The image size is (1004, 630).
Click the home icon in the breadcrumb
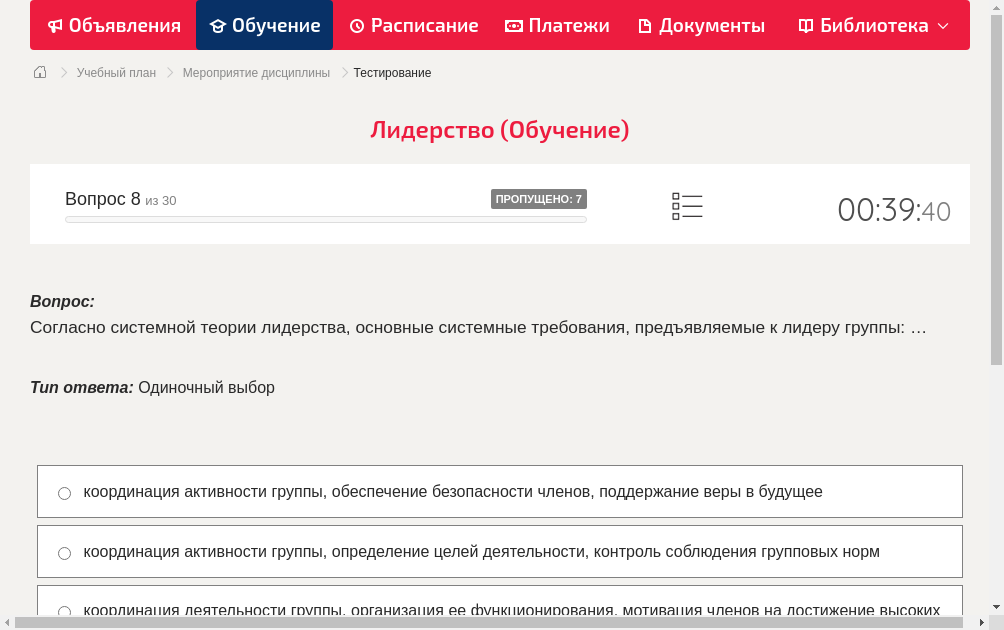tap(39, 72)
